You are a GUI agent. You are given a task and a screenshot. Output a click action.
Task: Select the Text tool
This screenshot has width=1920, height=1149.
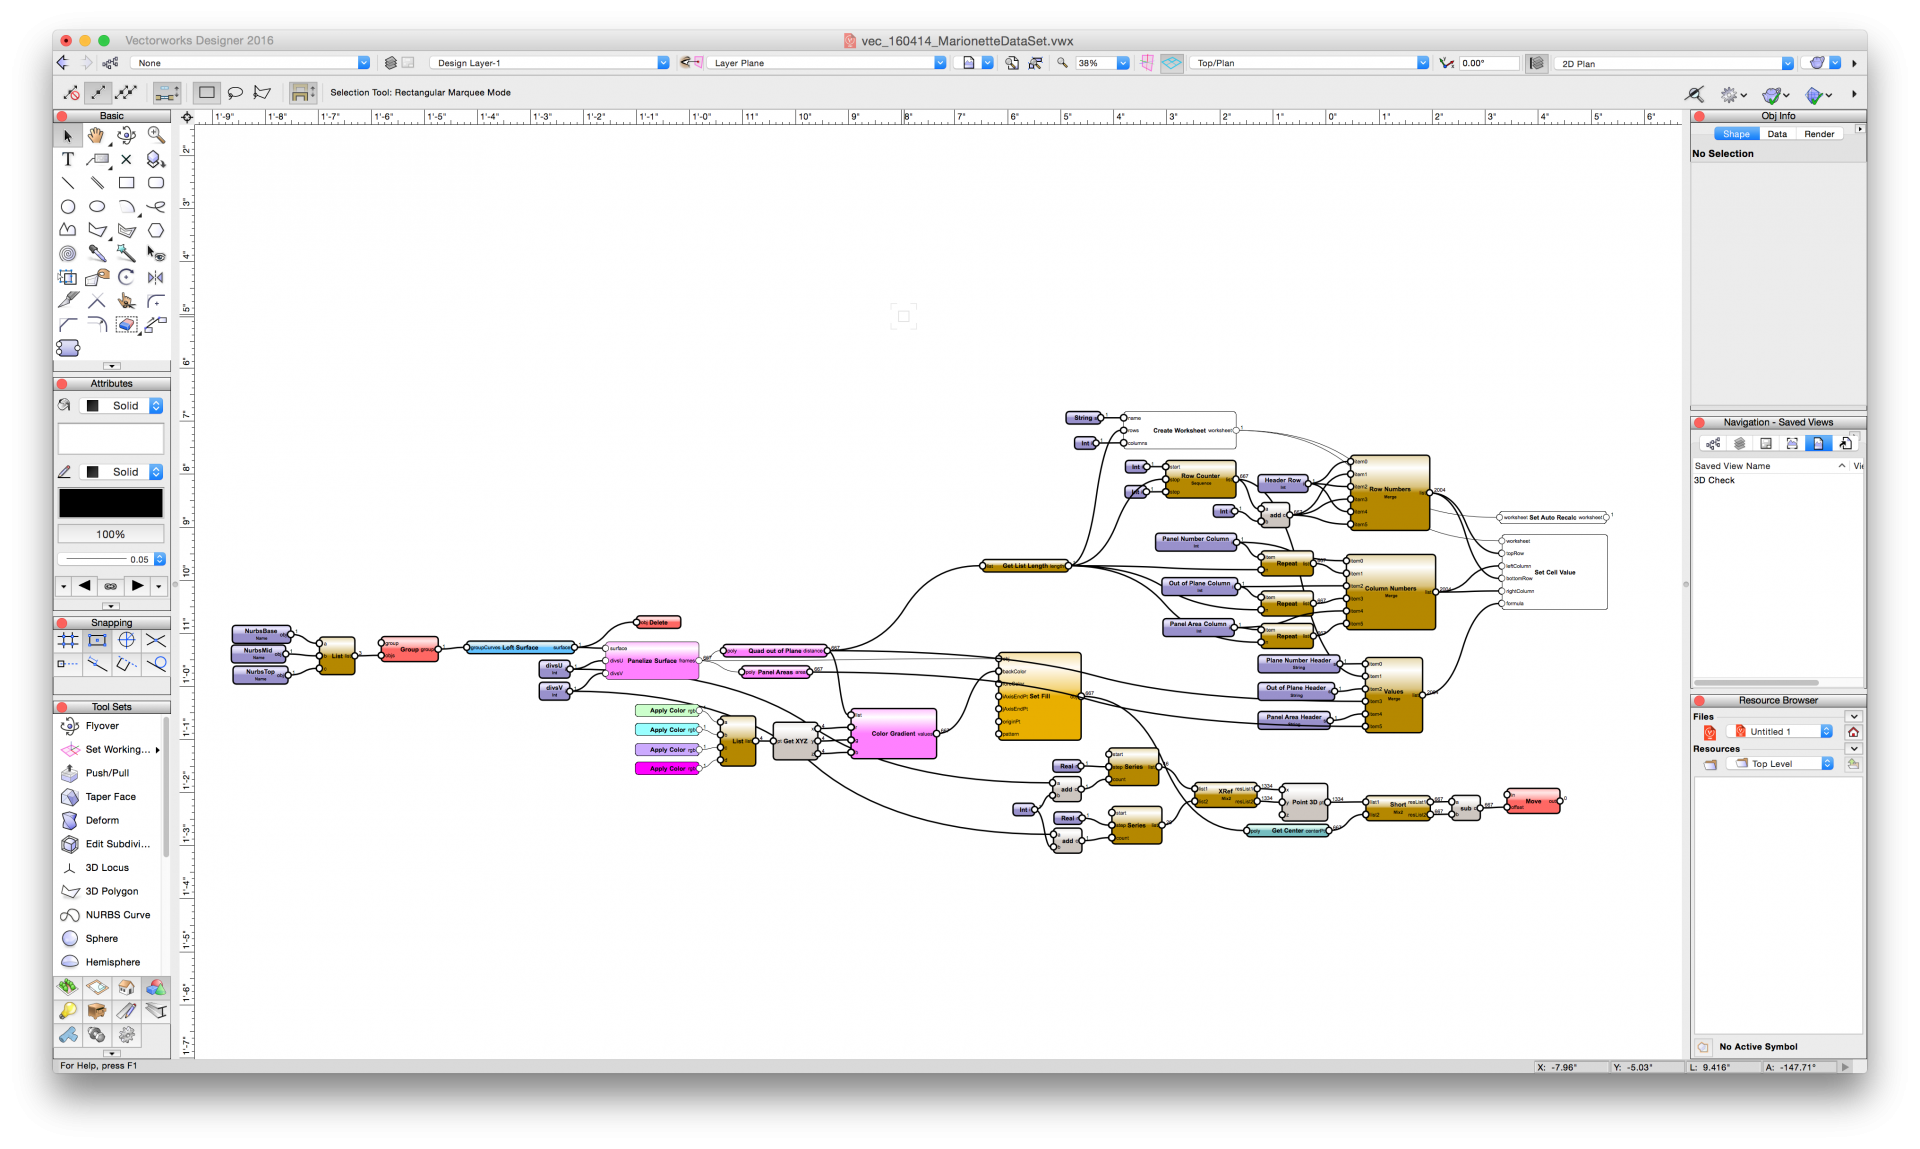[x=67, y=159]
